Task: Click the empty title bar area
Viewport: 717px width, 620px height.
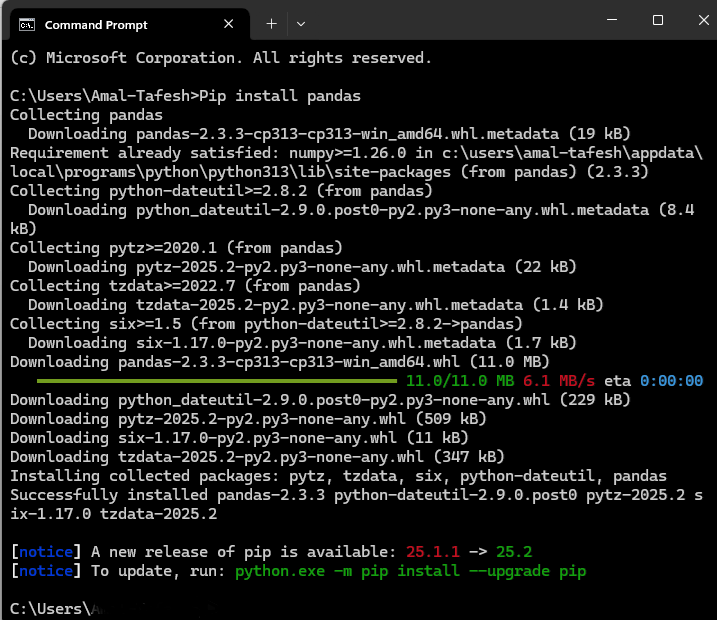Action: pos(450,22)
